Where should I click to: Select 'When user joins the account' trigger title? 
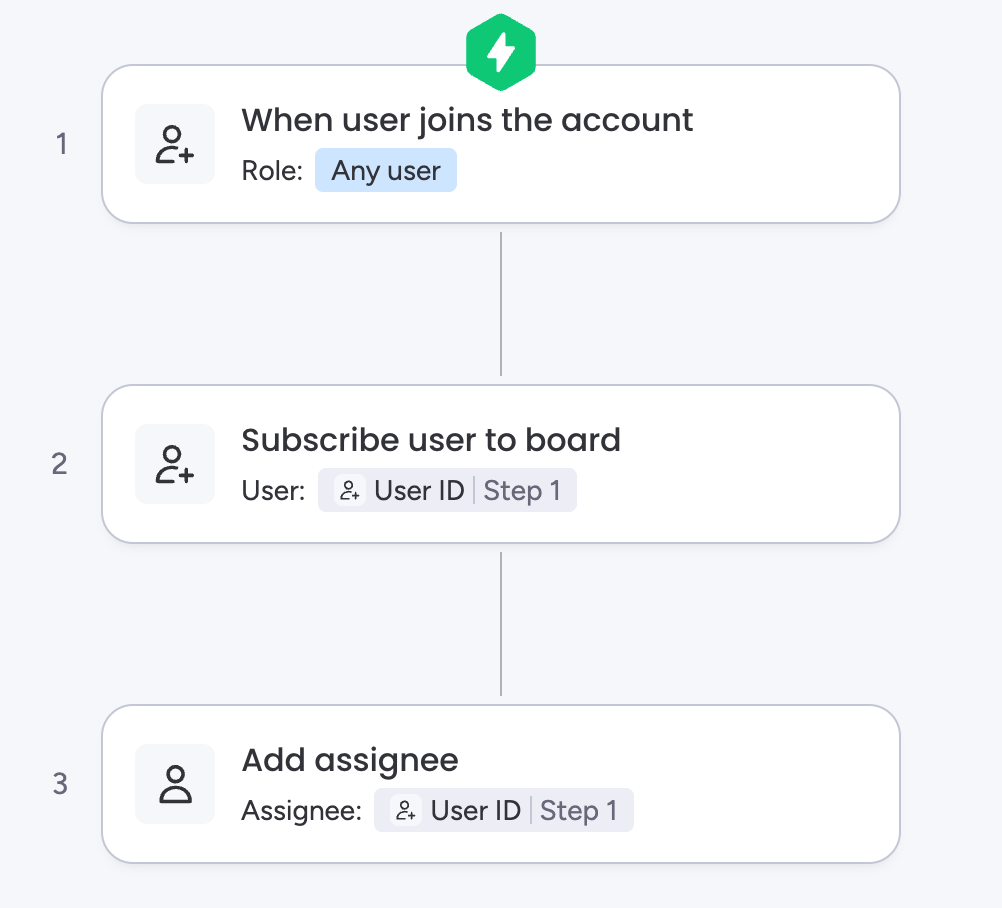click(467, 120)
